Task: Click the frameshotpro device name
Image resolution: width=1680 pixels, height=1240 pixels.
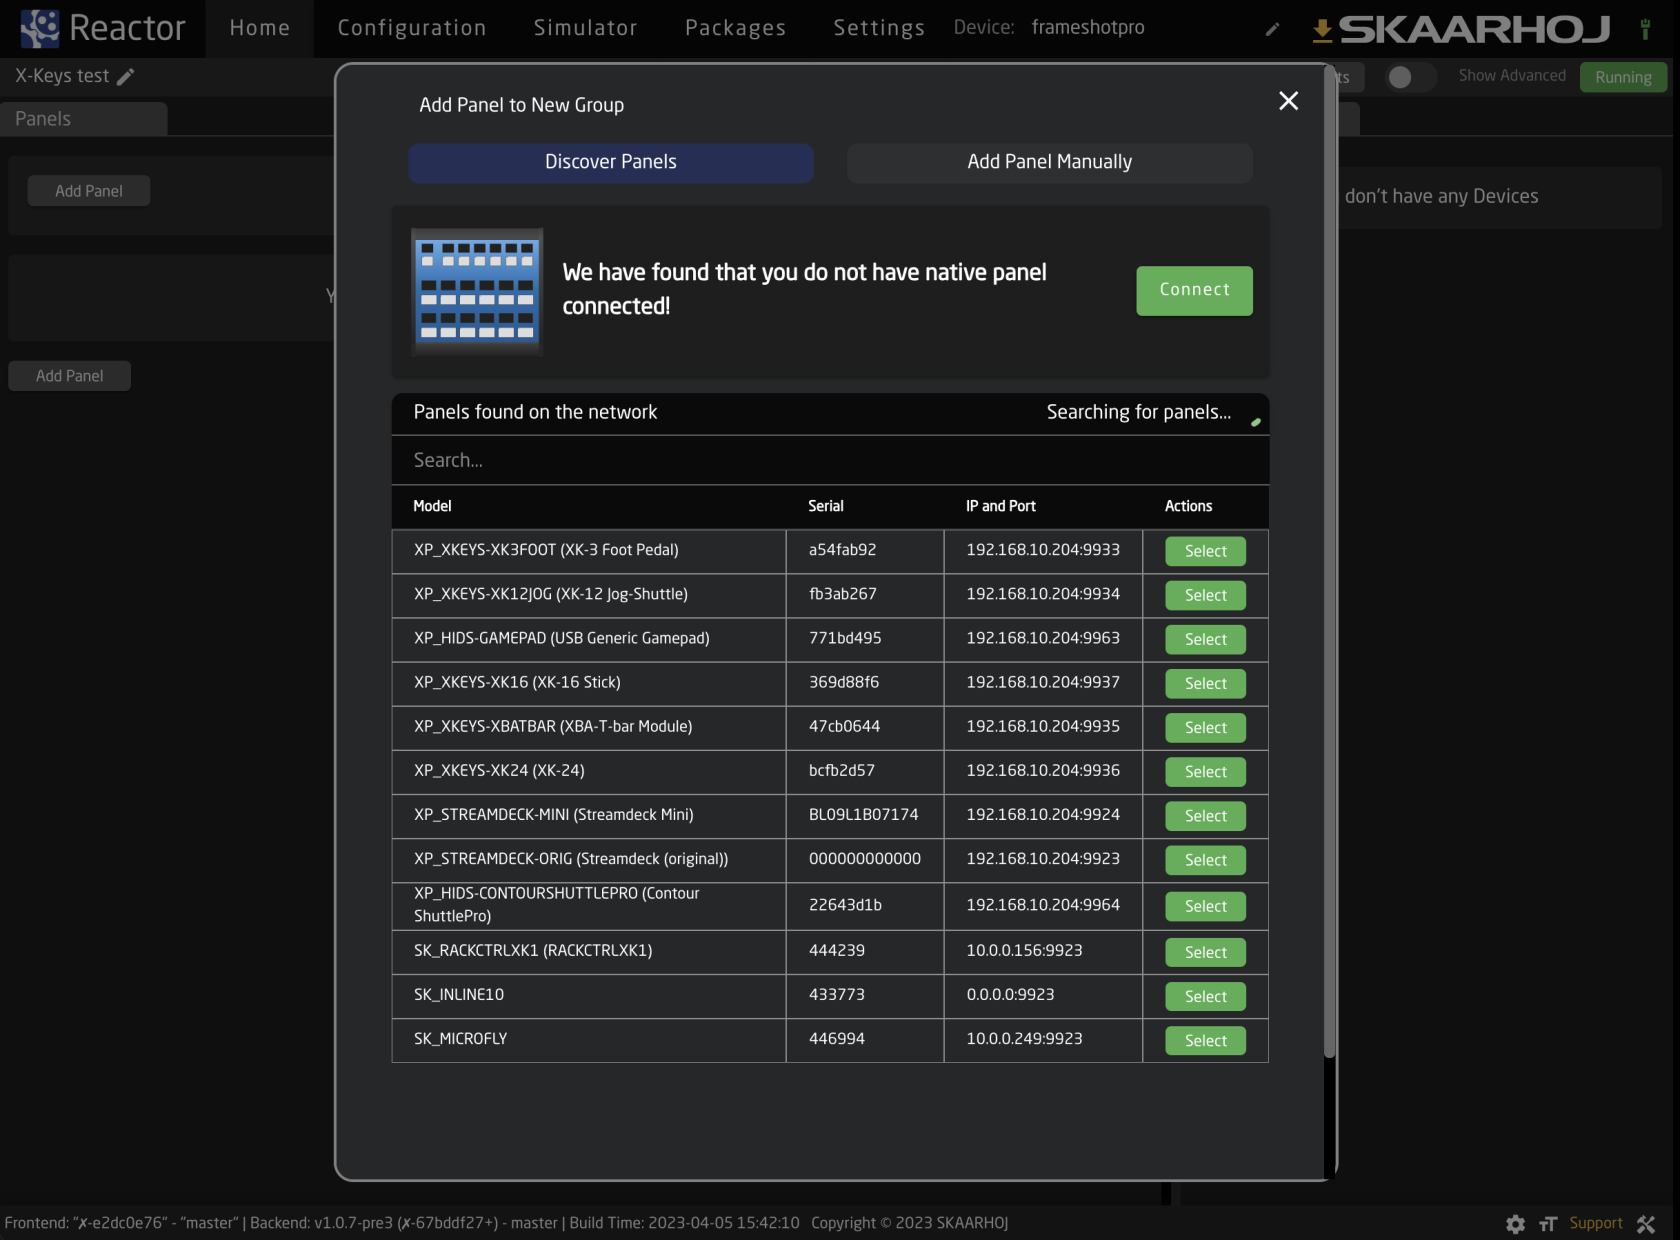Action: 1088,27
